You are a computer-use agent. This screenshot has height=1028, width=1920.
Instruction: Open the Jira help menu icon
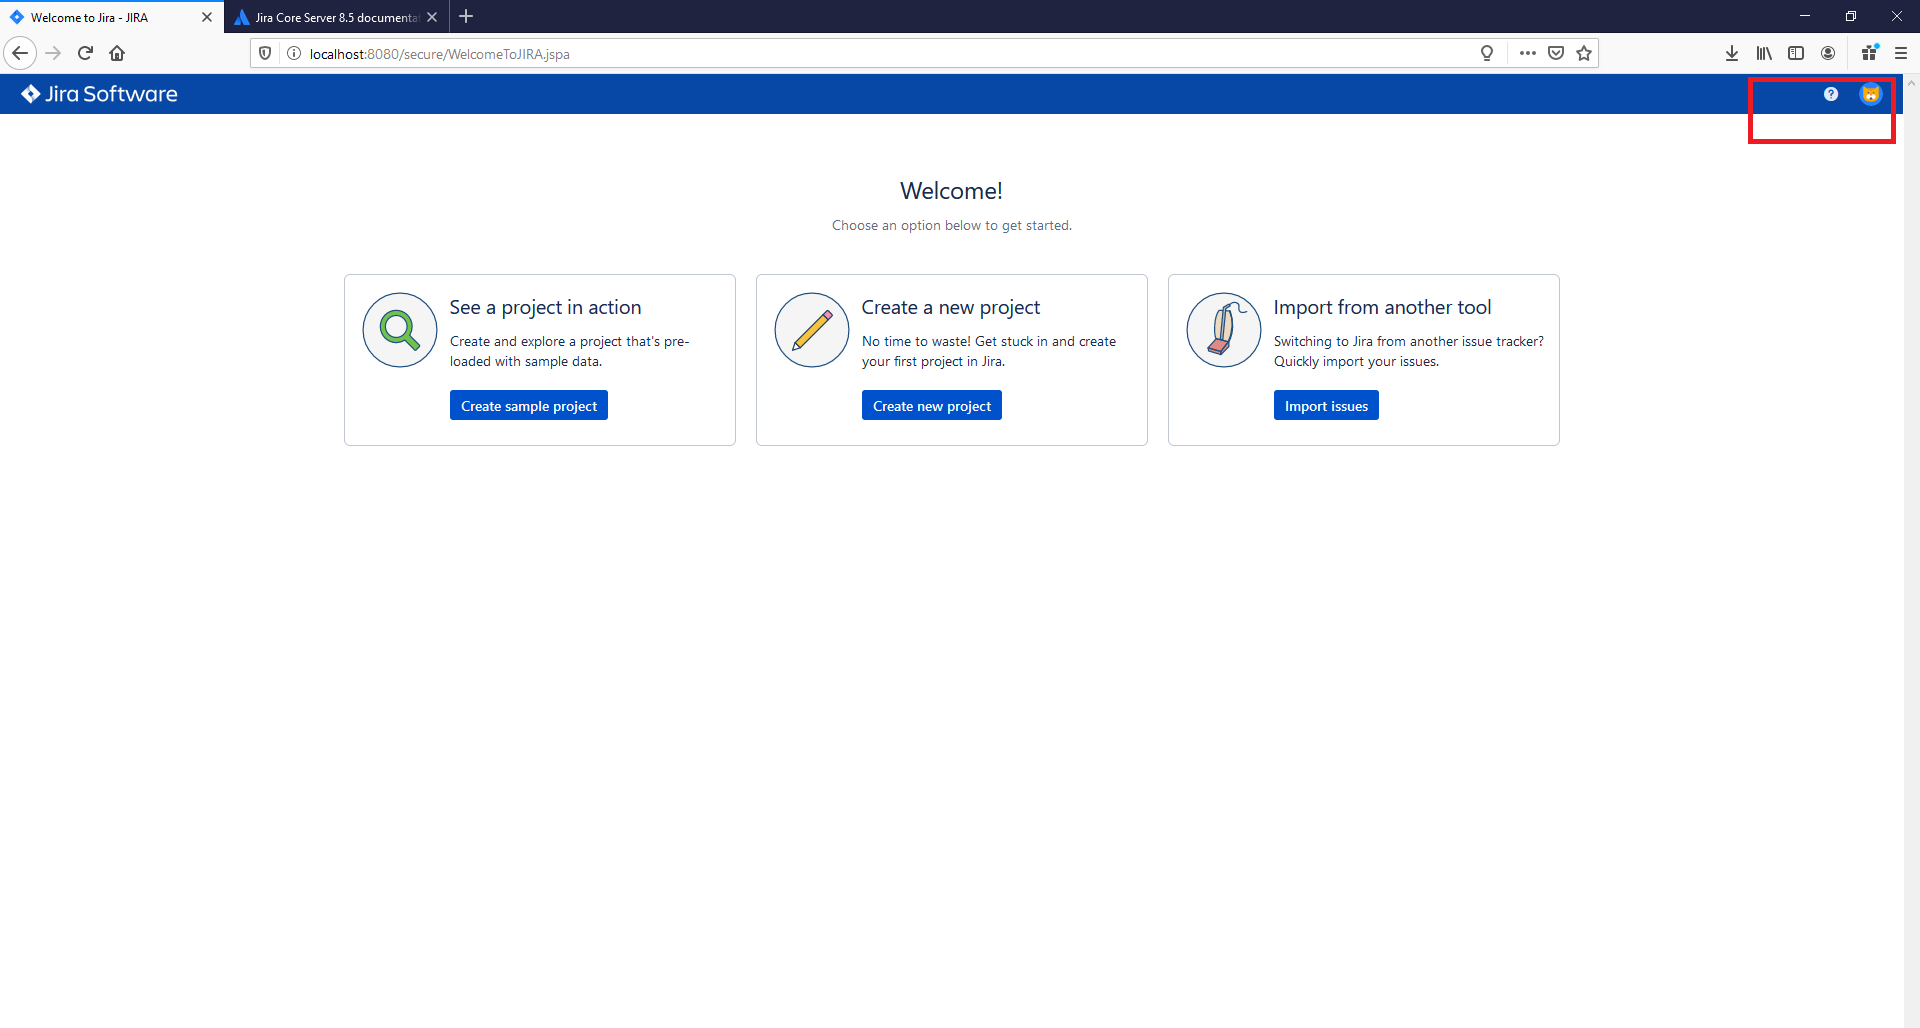(x=1830, y=94)
